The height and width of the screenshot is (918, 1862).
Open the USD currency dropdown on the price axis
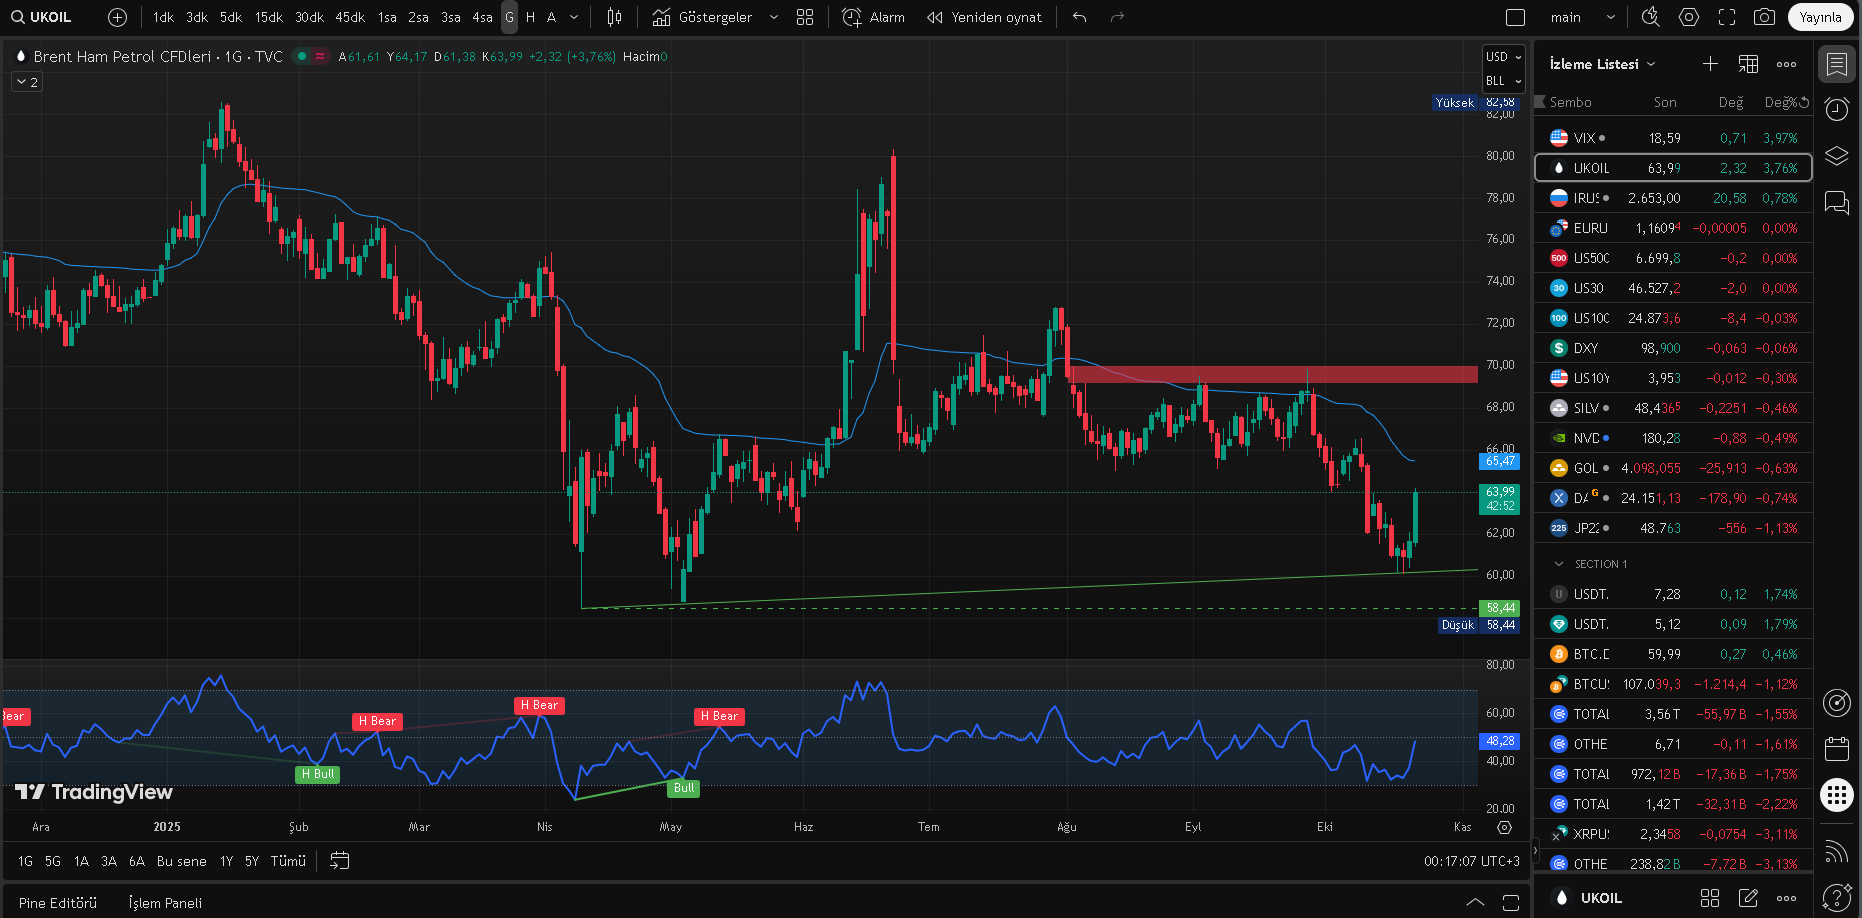(x=1502, y=57)
